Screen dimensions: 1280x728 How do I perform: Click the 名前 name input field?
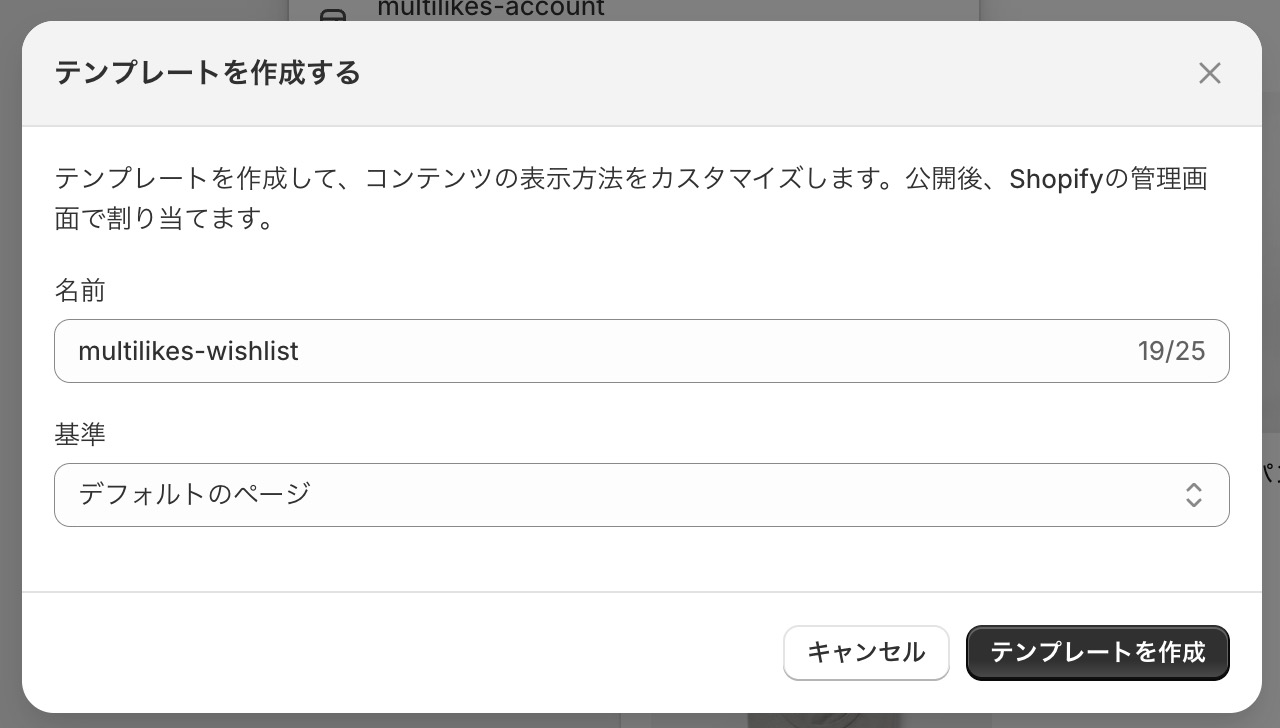click(x=640, y=351)
